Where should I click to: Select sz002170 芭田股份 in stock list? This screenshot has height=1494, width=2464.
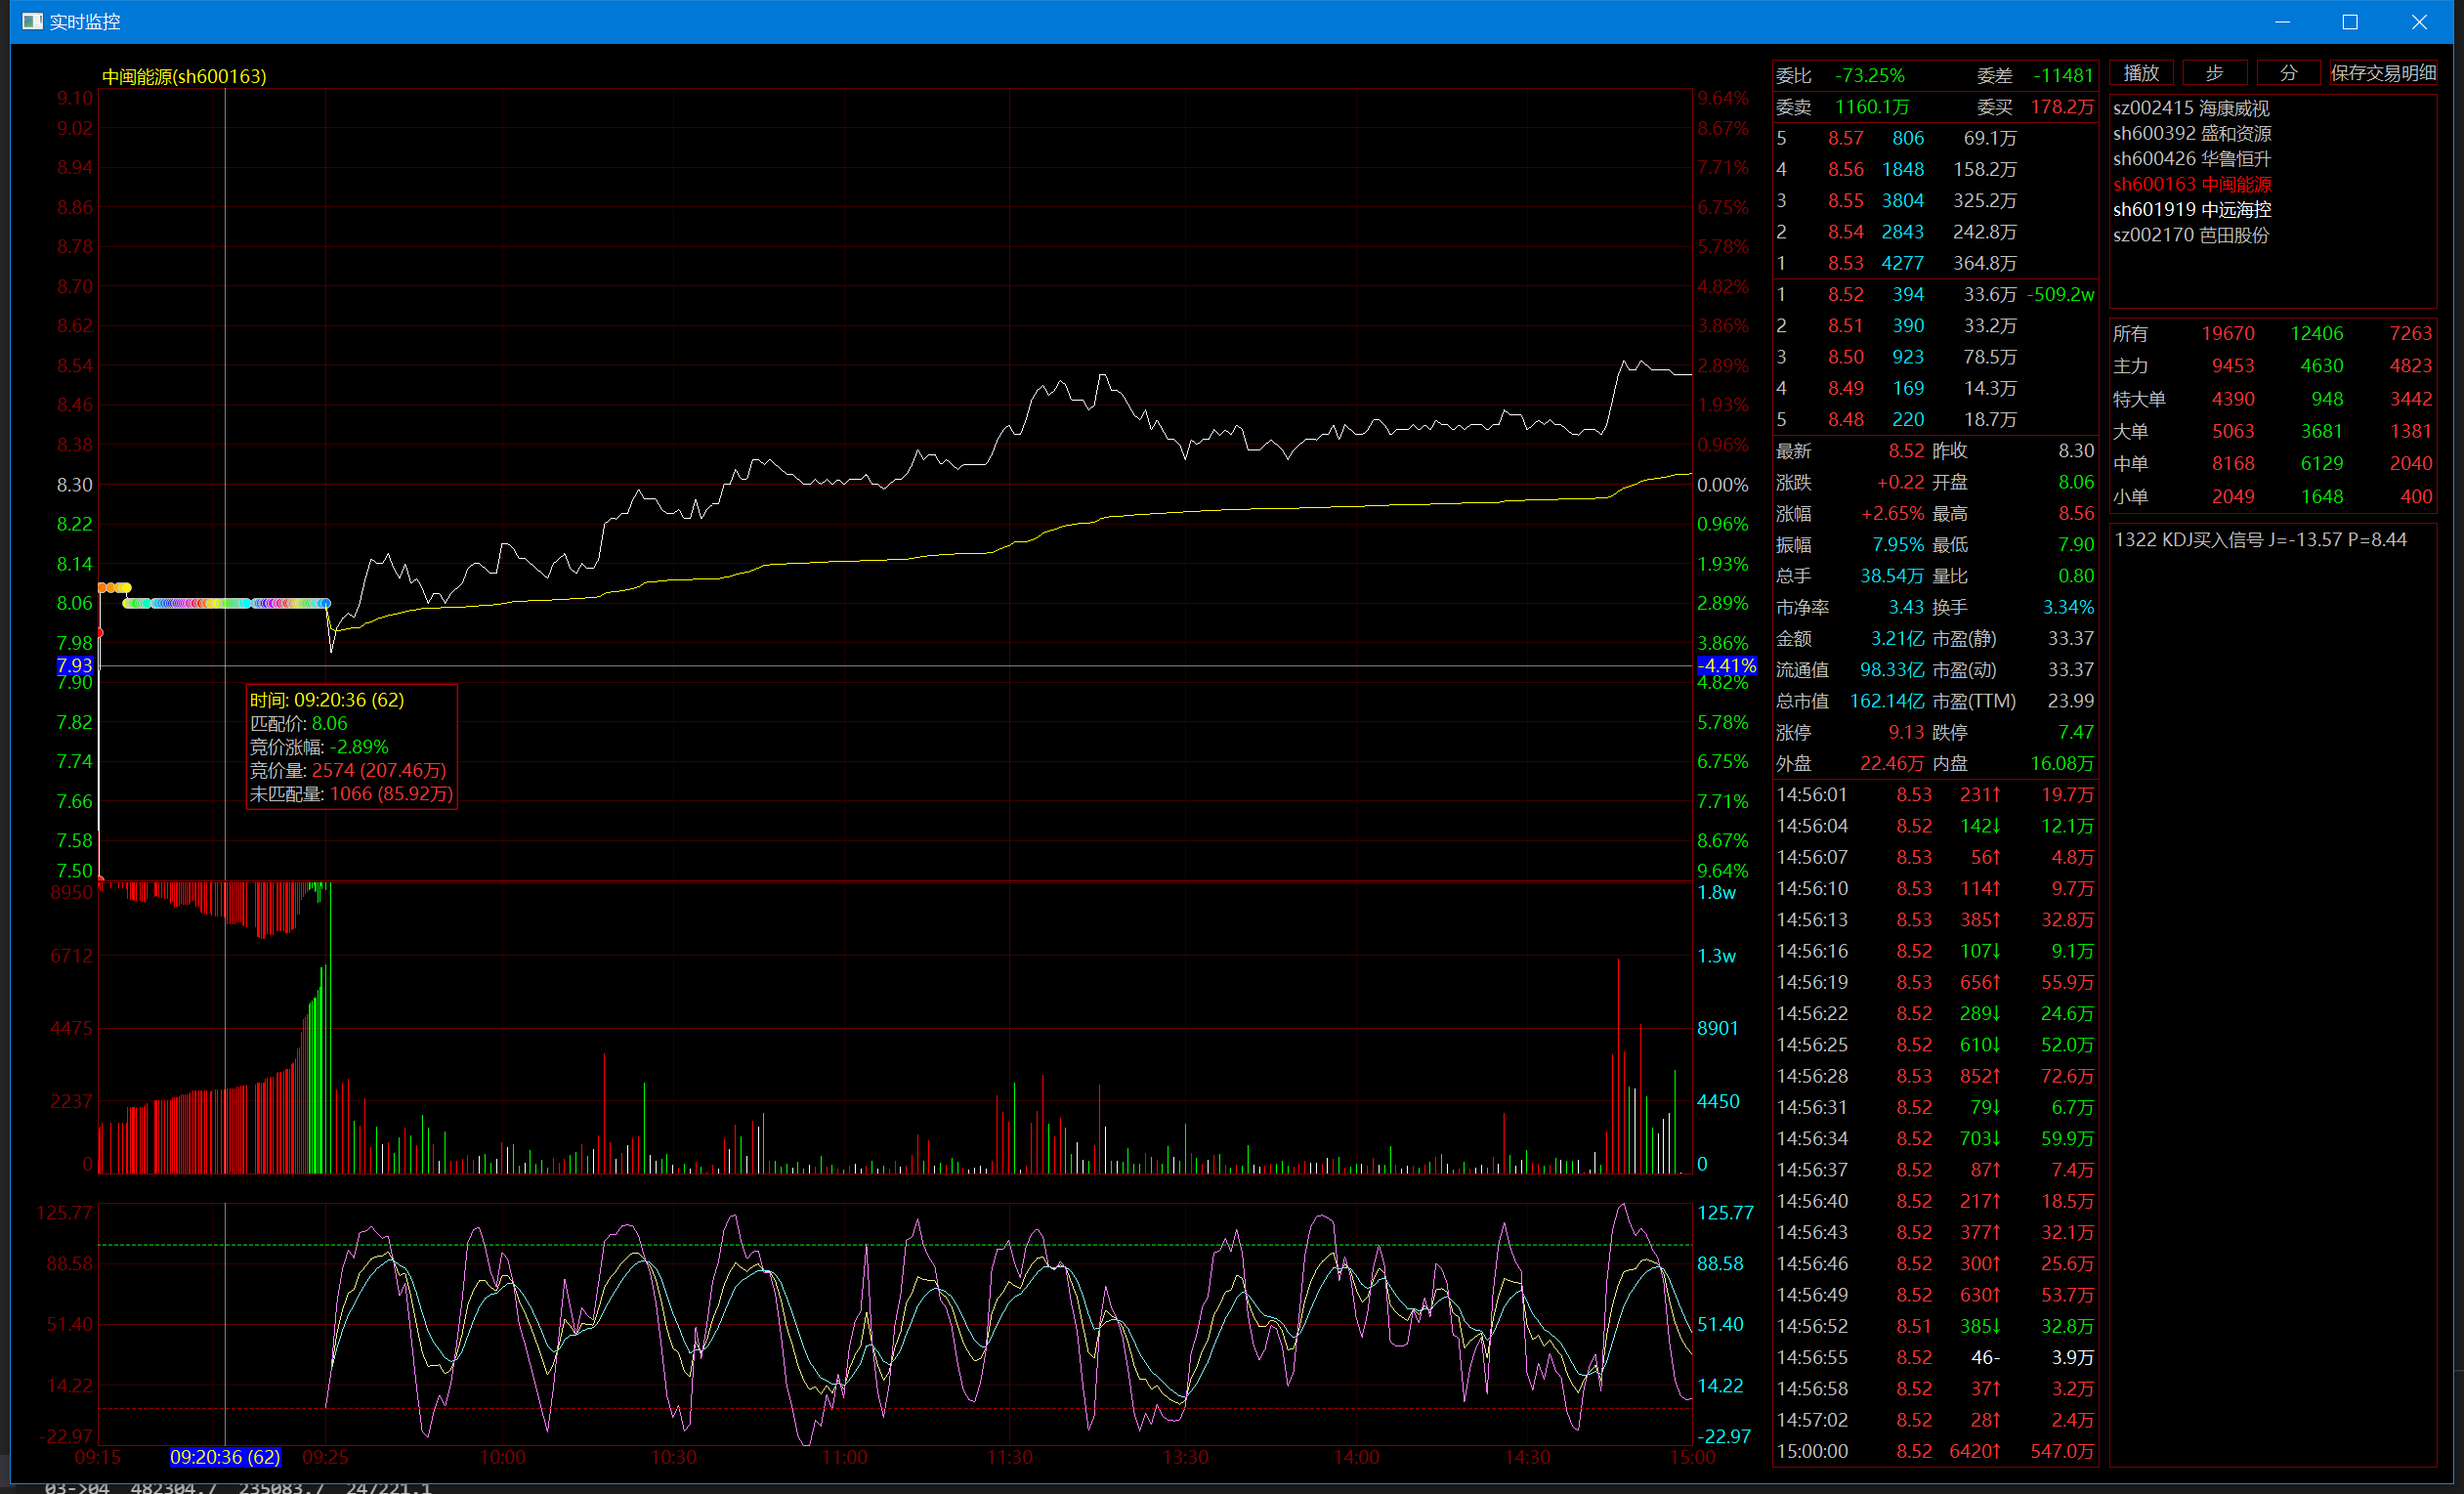(2190, 235)
